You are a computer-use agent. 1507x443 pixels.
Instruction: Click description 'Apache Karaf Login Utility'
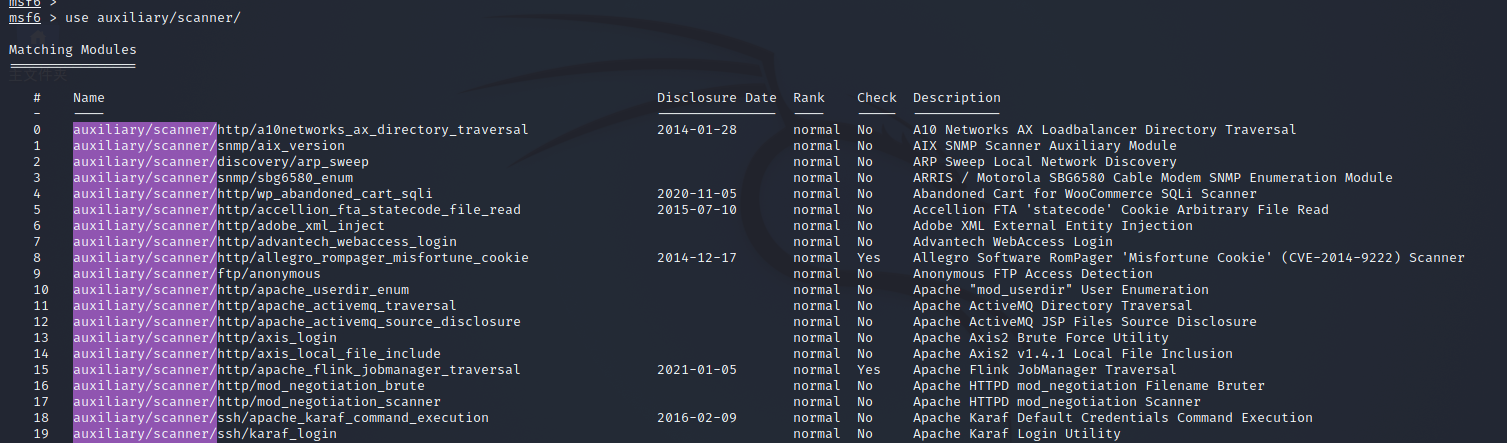coord(1017,434)
